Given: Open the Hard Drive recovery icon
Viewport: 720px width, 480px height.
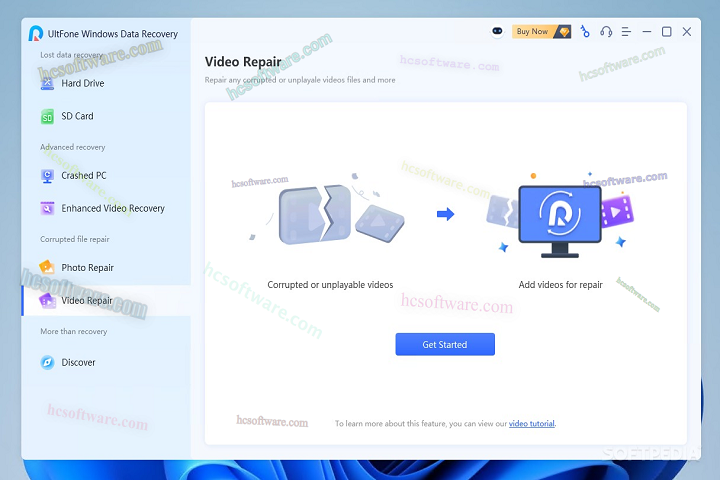Looking at the screenshot, I should [47, 84].
